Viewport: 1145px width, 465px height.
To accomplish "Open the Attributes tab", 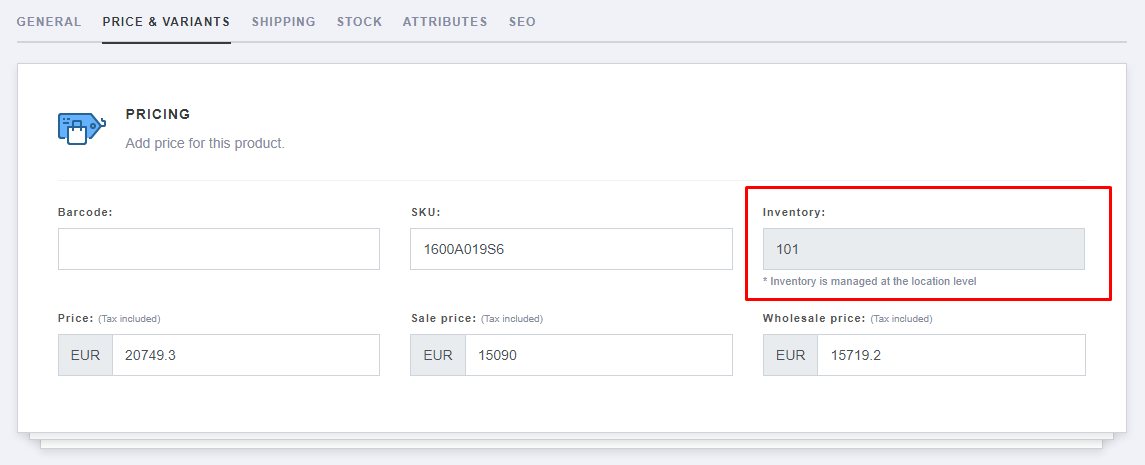I will 445,22.
